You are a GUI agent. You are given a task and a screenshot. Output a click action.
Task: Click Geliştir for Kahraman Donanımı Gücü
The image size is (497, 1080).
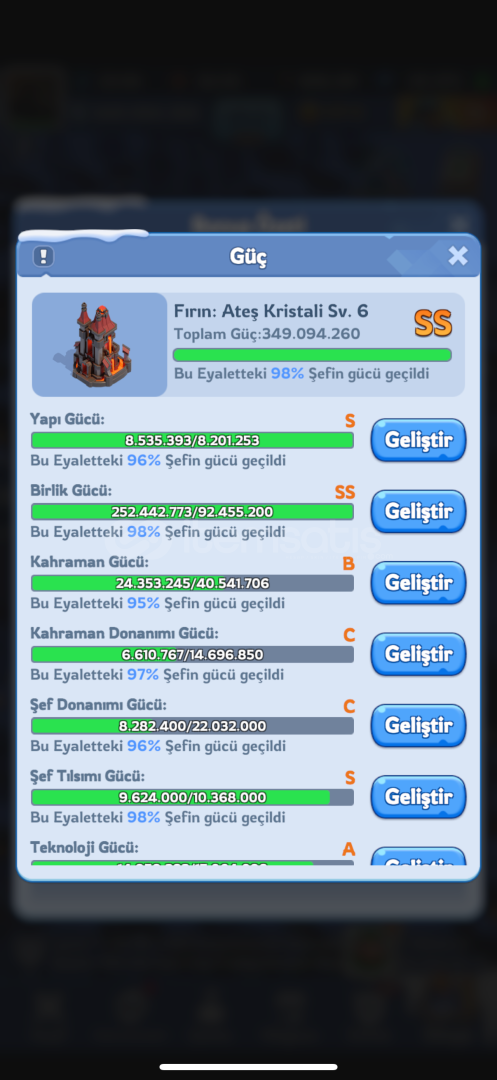click(x=419, y=654)
